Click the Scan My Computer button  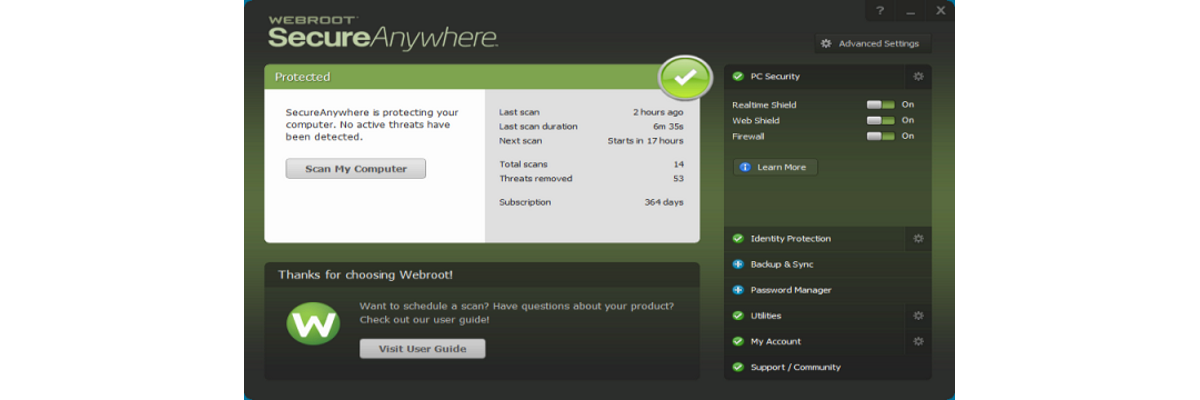356,169
